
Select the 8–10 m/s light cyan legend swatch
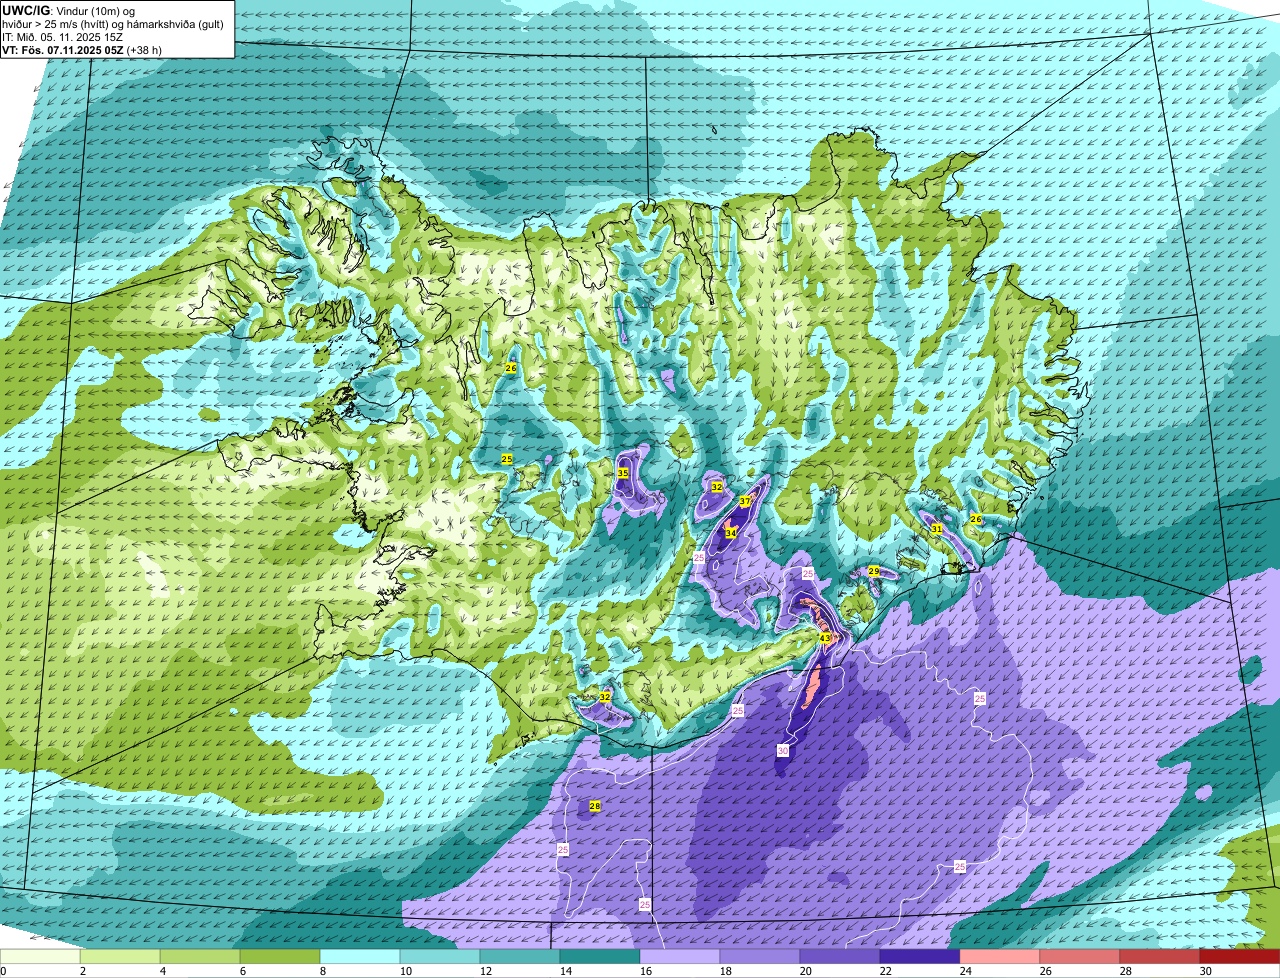point(360,957)
